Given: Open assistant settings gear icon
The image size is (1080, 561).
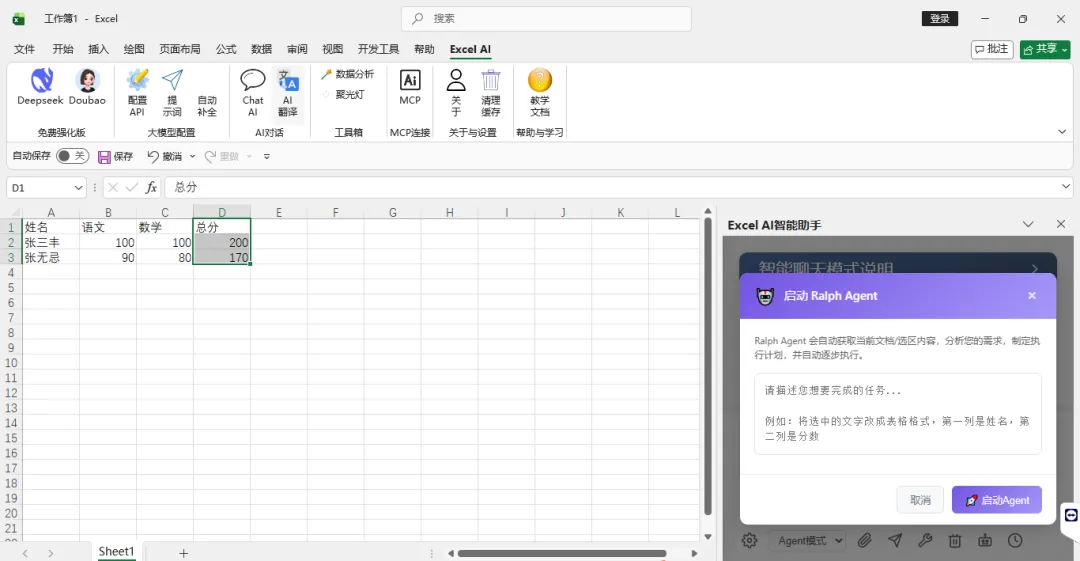Looking at the screenshot, I should click(749, 541).
